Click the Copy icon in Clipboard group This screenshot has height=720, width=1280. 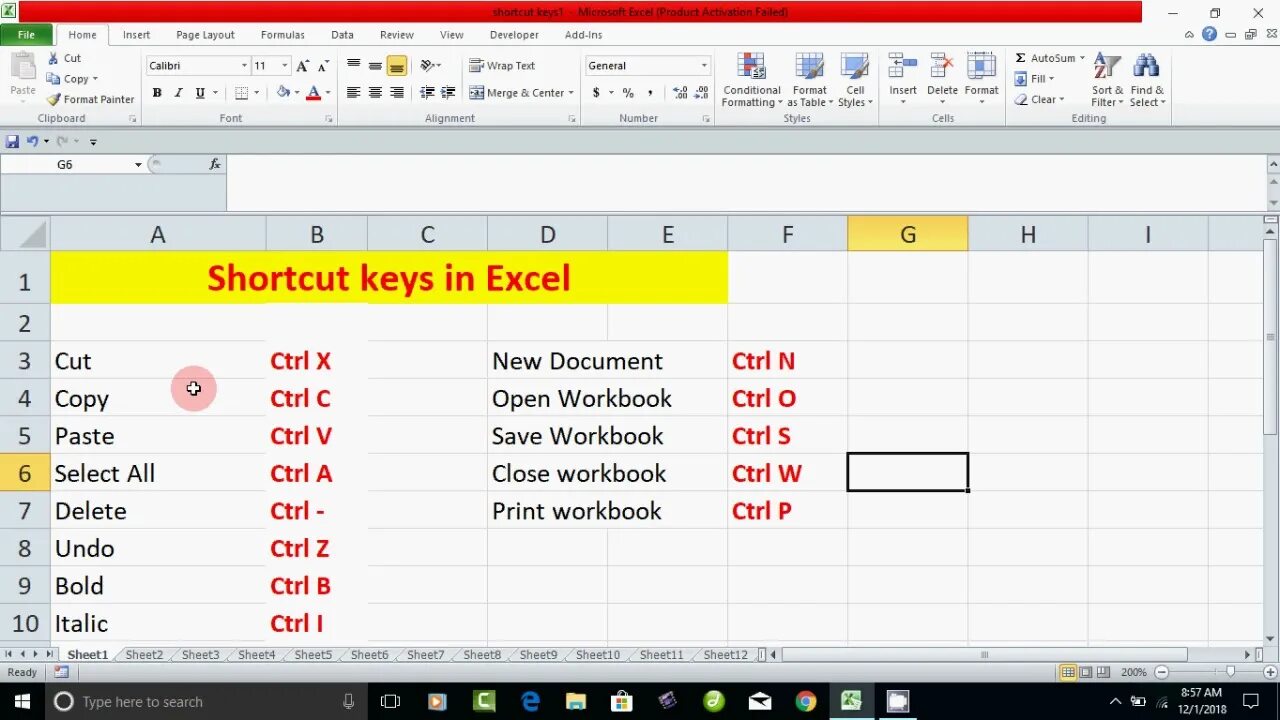coord(53,79)
